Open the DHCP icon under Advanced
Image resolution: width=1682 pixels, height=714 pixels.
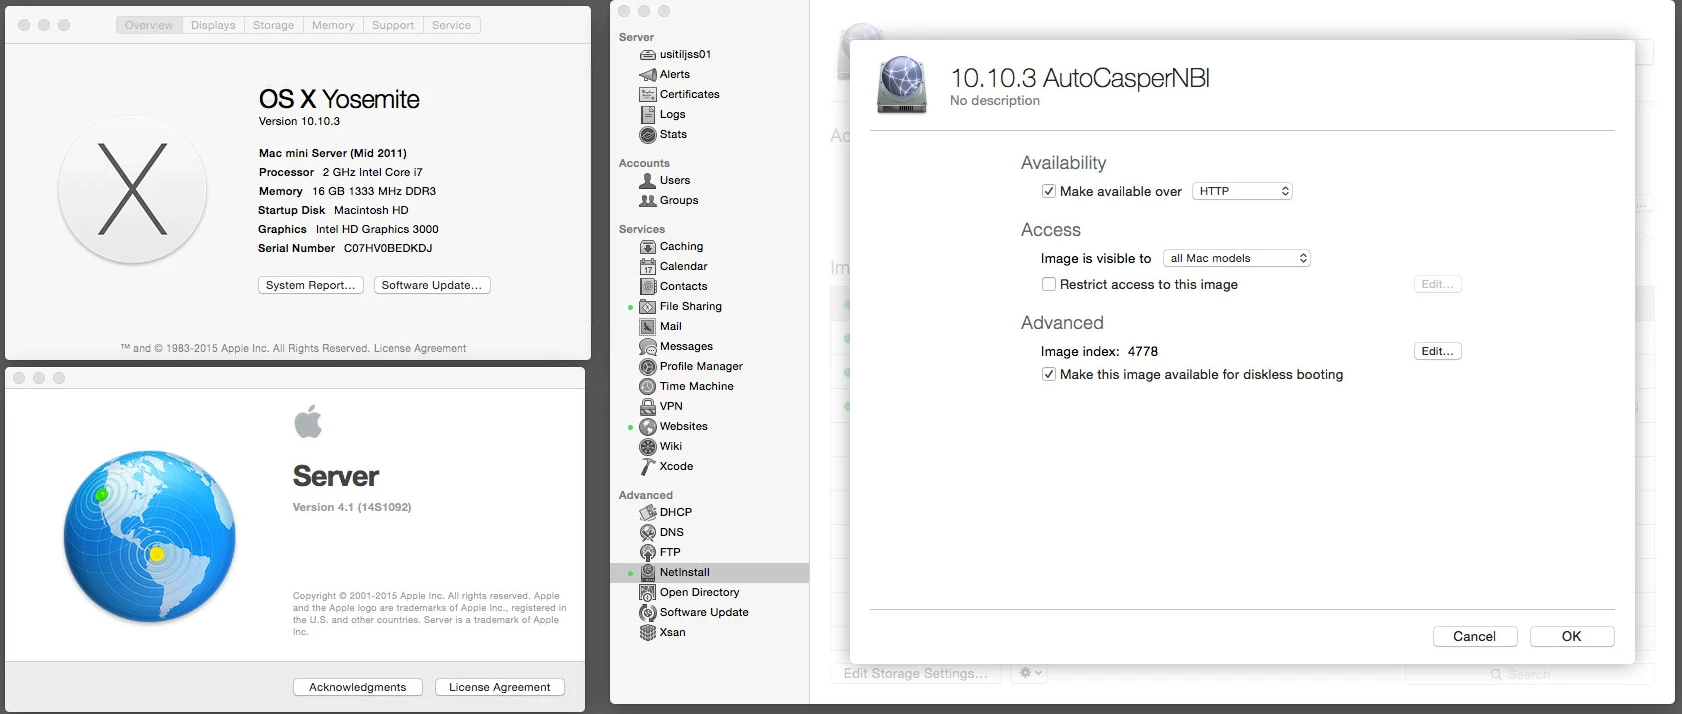pyautogui.click(x=648, y=512)
